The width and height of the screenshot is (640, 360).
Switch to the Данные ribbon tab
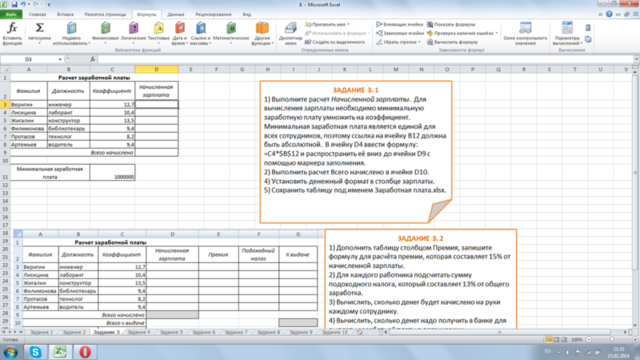point(176,14)
